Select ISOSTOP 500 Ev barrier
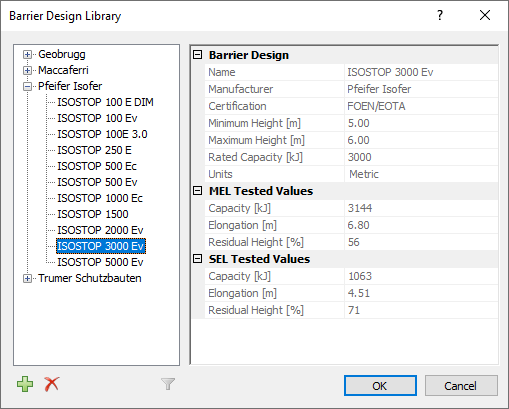This screenshot has height=409, width=509. click(97, 182)
